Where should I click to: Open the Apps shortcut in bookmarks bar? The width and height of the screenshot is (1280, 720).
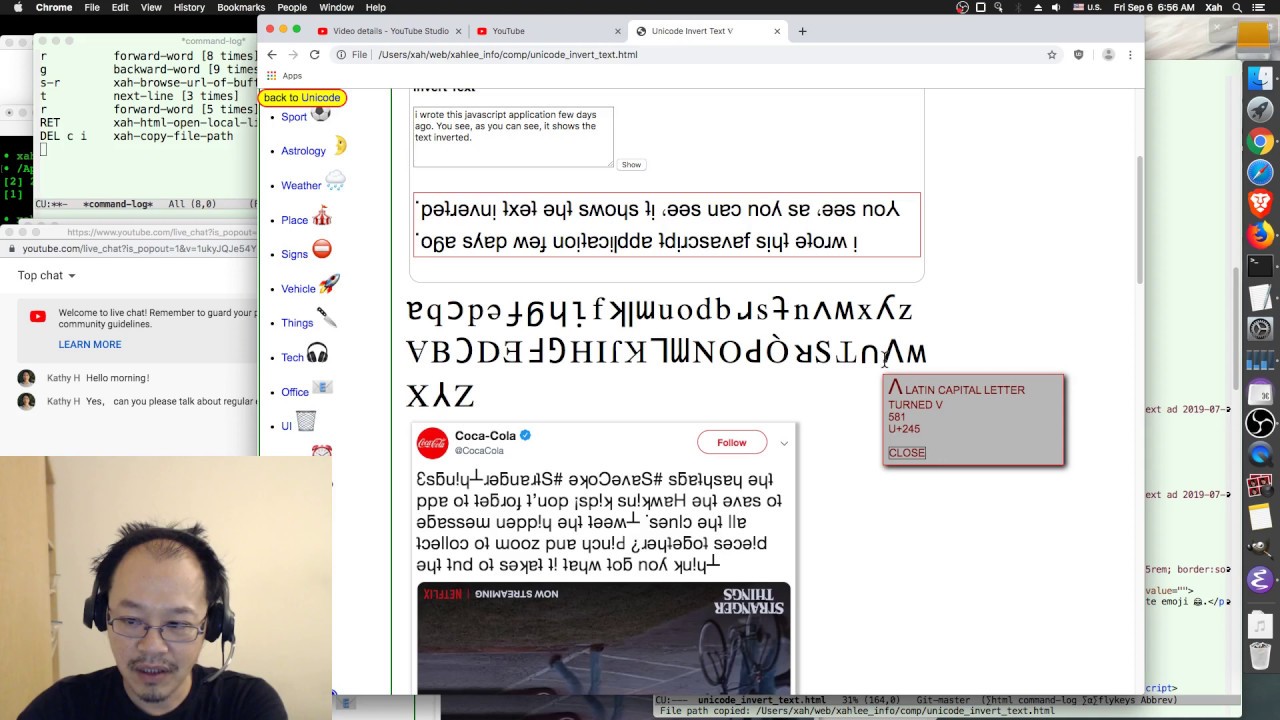[x=285, y=76]
